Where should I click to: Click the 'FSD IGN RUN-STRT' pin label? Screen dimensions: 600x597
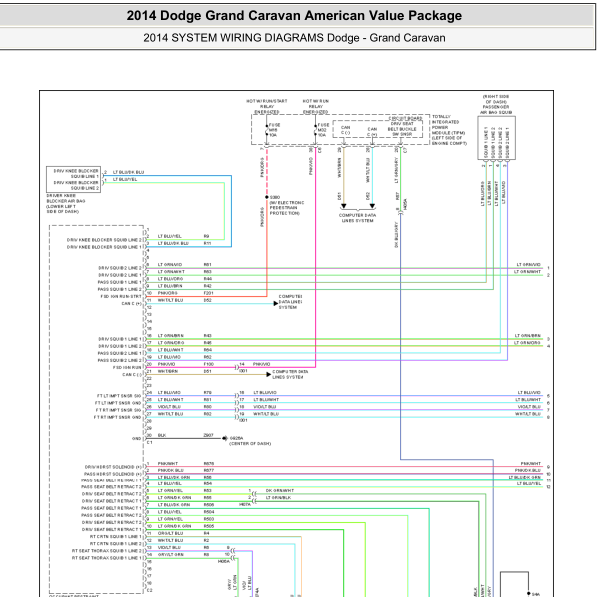tap(121, 297)
